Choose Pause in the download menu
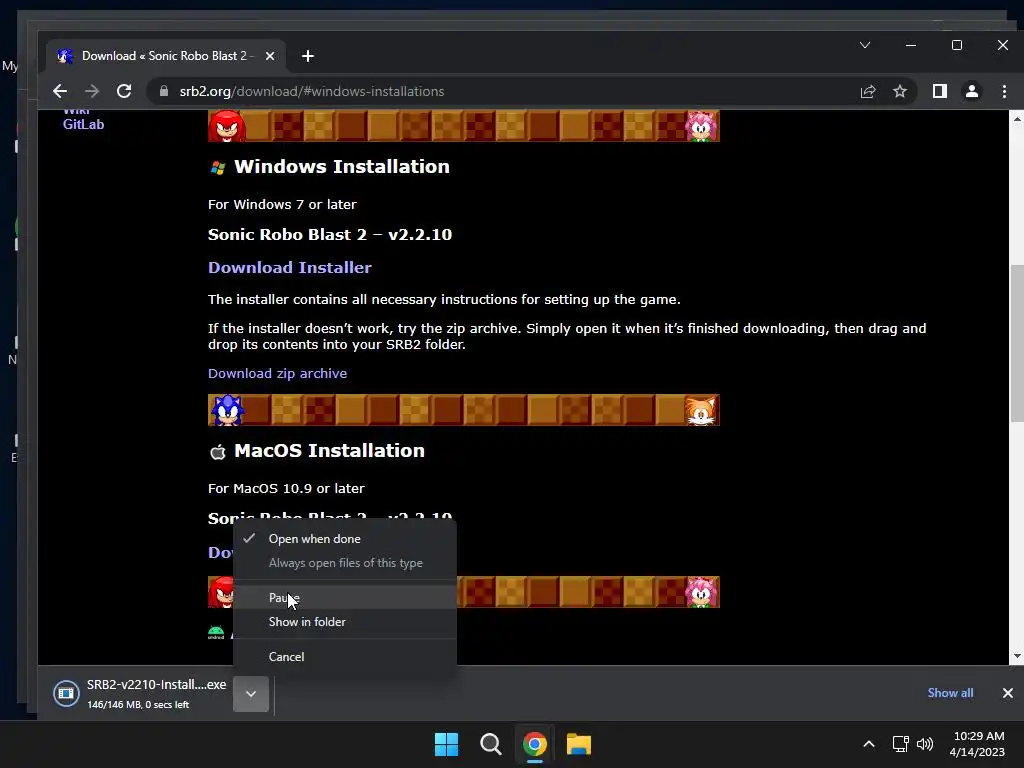This screenshot has width=1024, height=768. pos(345,598)
